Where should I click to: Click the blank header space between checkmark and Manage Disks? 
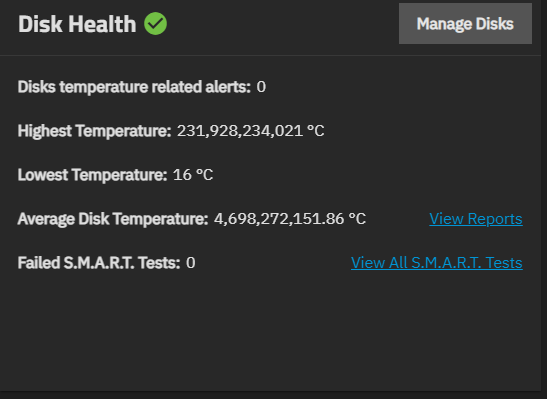pos(283,24)
